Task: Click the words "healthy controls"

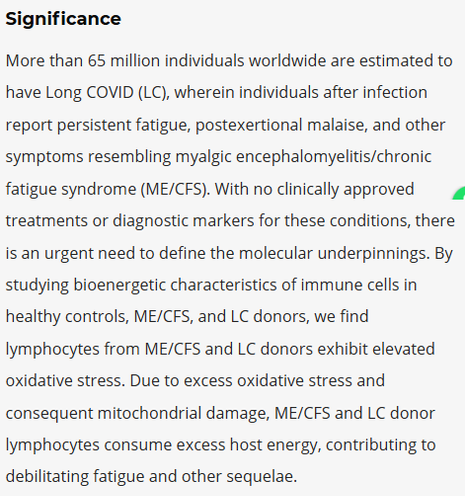Action: tap(67, 317)
